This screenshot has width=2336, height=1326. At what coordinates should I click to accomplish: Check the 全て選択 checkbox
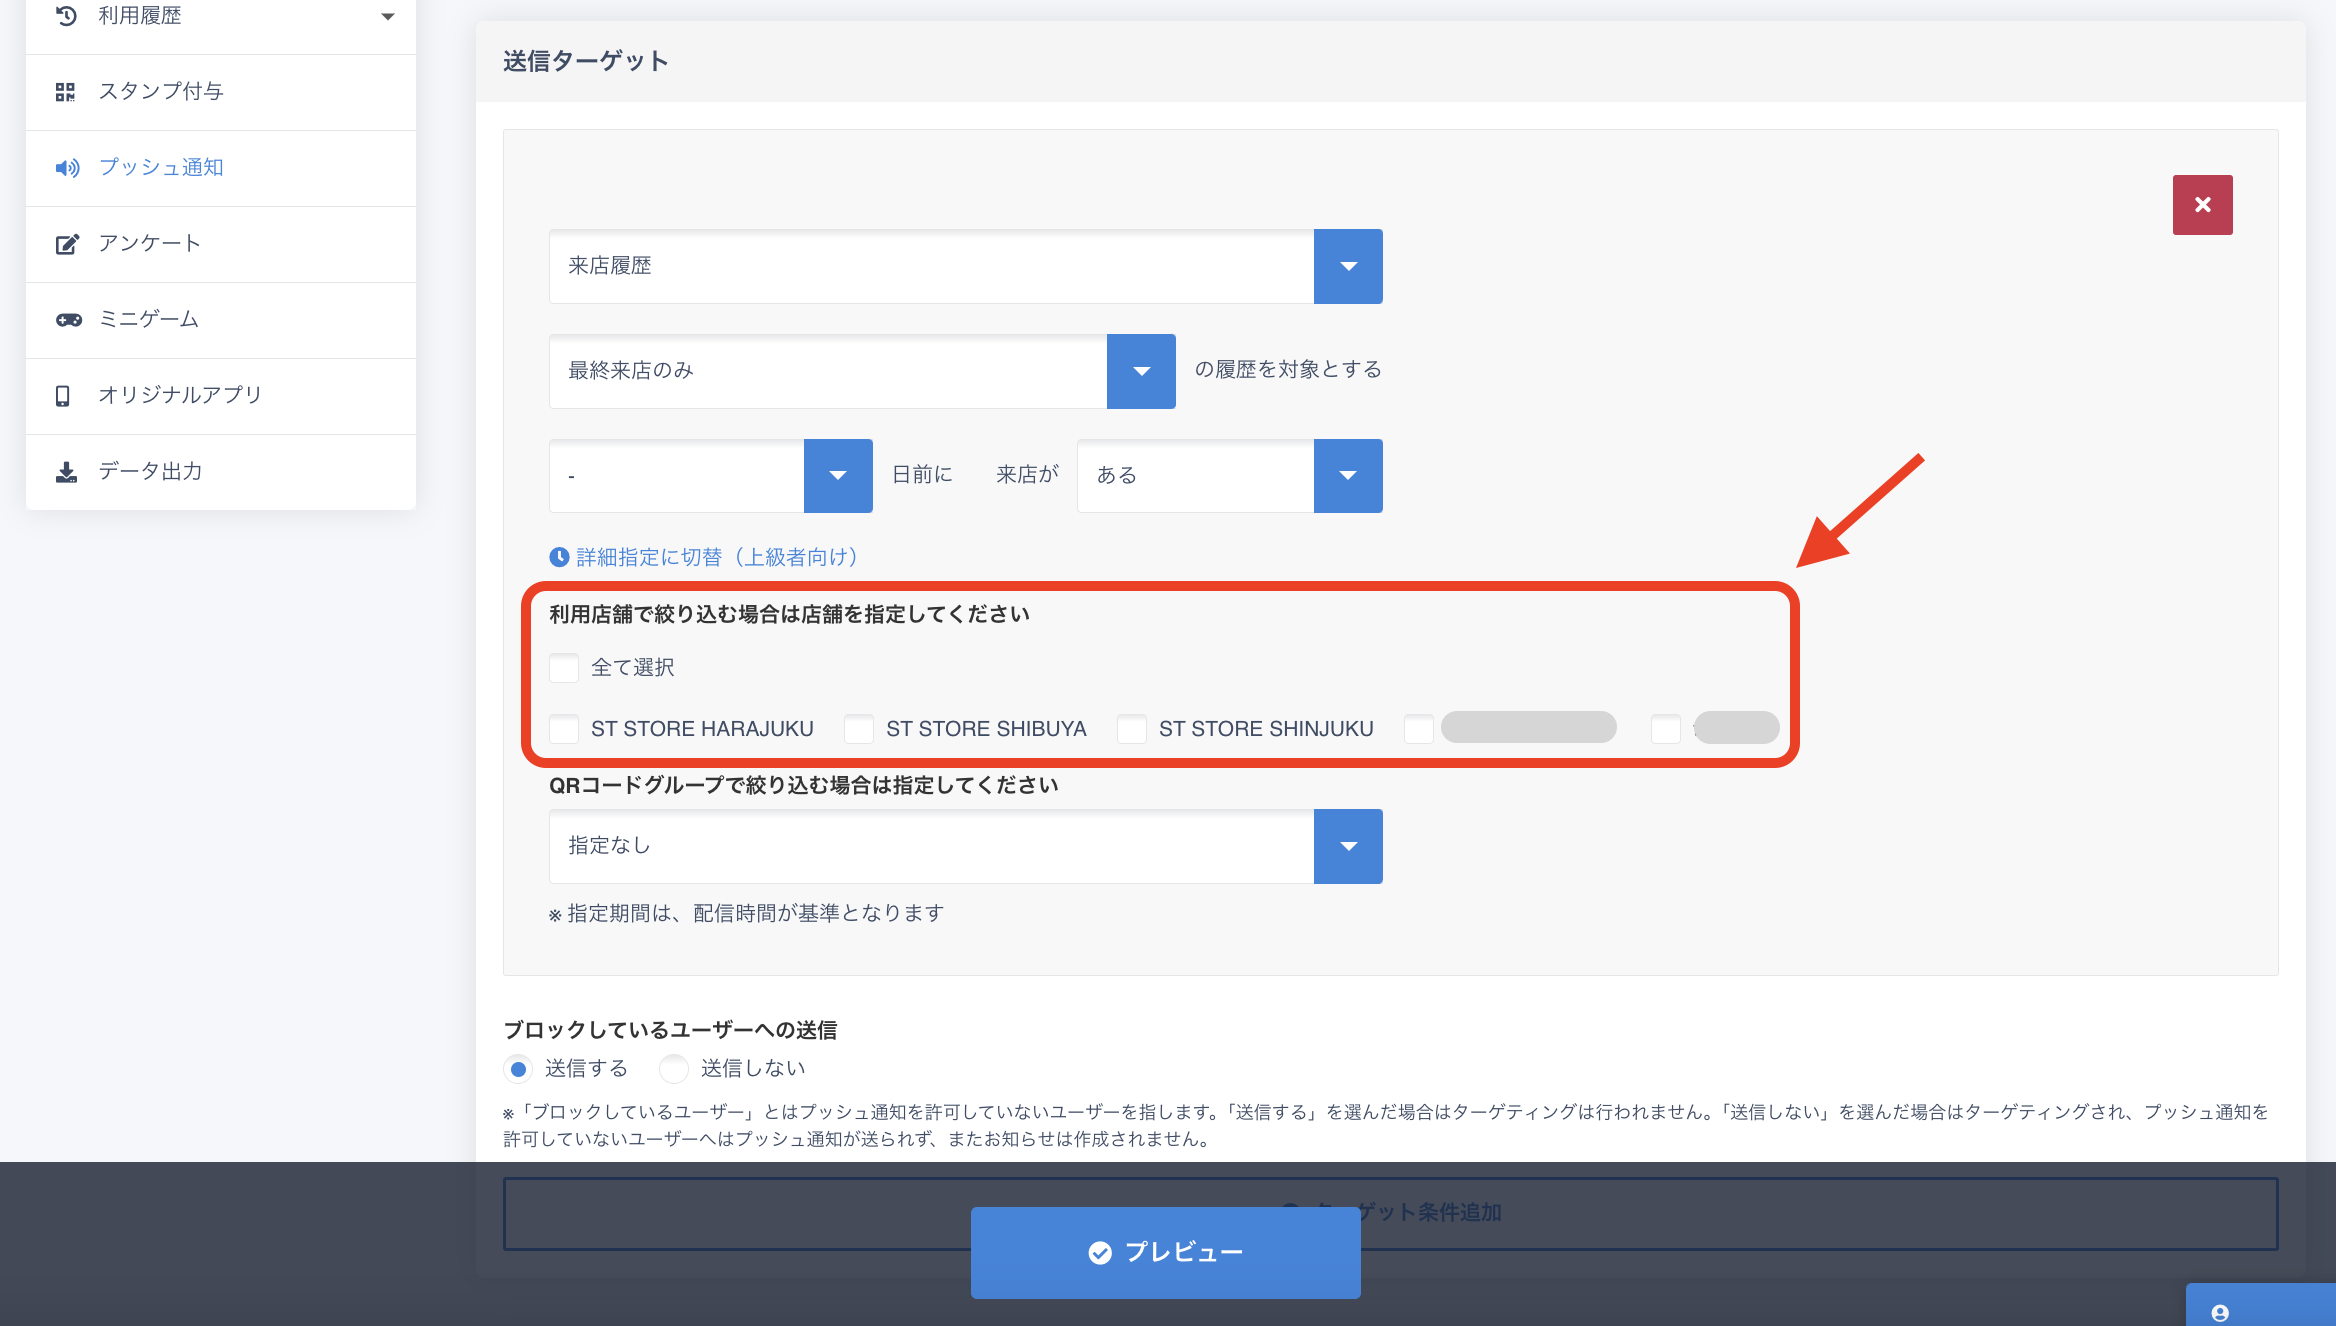[564, 668]
